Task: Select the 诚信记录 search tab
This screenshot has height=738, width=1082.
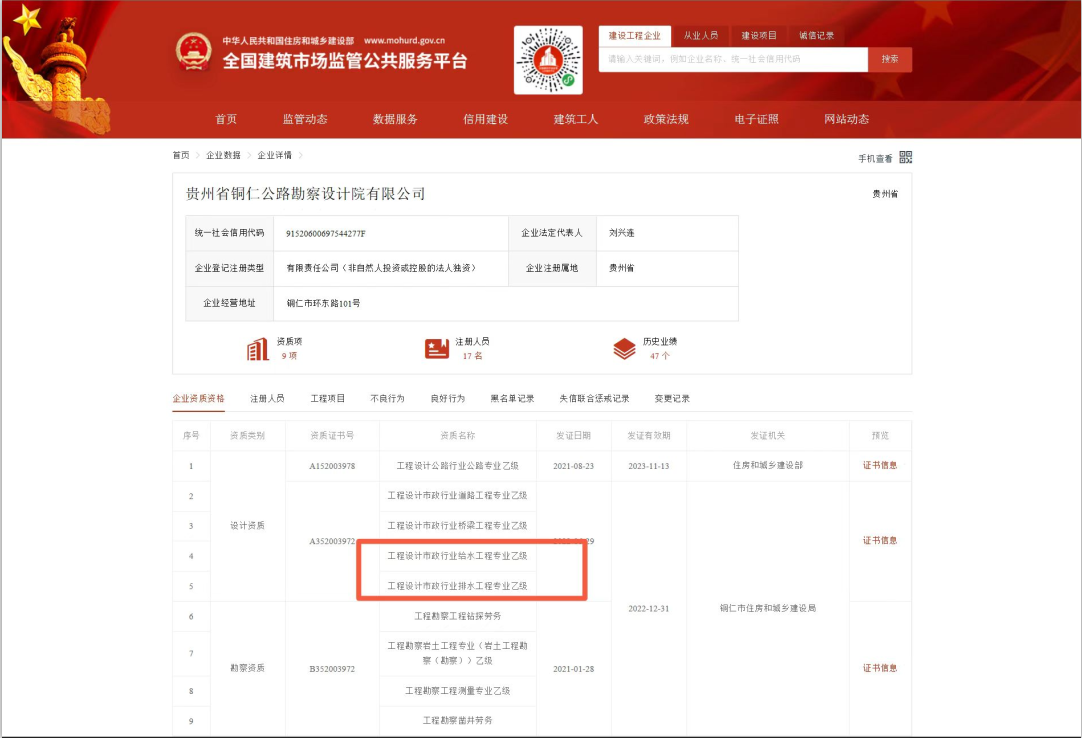Action: 817,35
